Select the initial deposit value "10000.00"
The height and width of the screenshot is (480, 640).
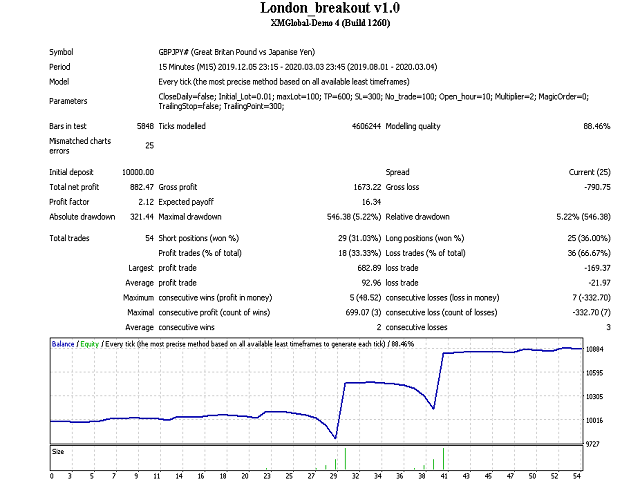tap(138, 172)
